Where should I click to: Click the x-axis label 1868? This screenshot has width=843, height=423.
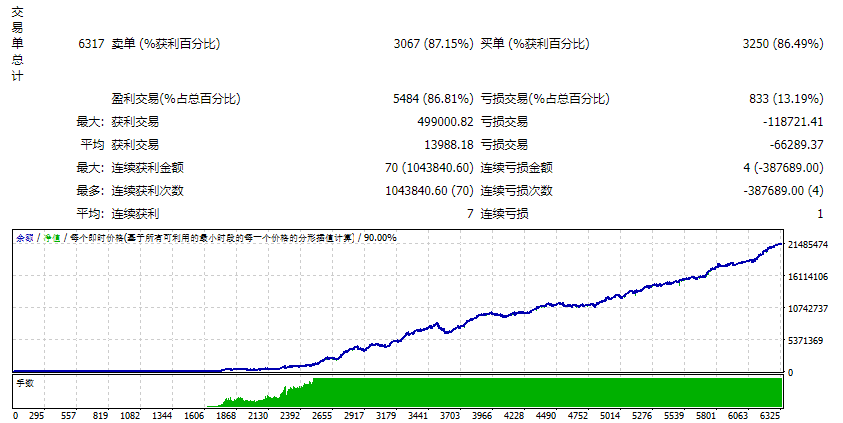tap(226, 415)
